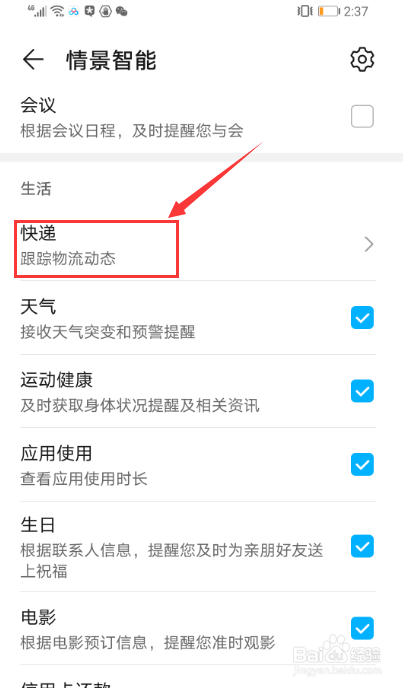Uncheck the 天气 checkbox

362,318
